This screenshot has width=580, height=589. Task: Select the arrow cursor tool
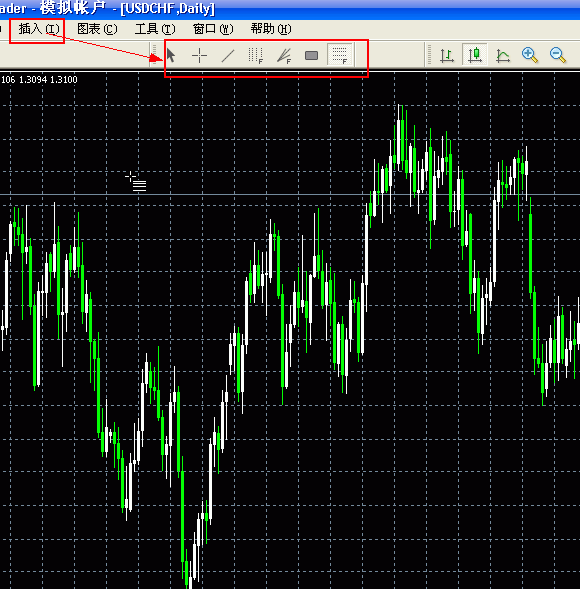point(171,56)
